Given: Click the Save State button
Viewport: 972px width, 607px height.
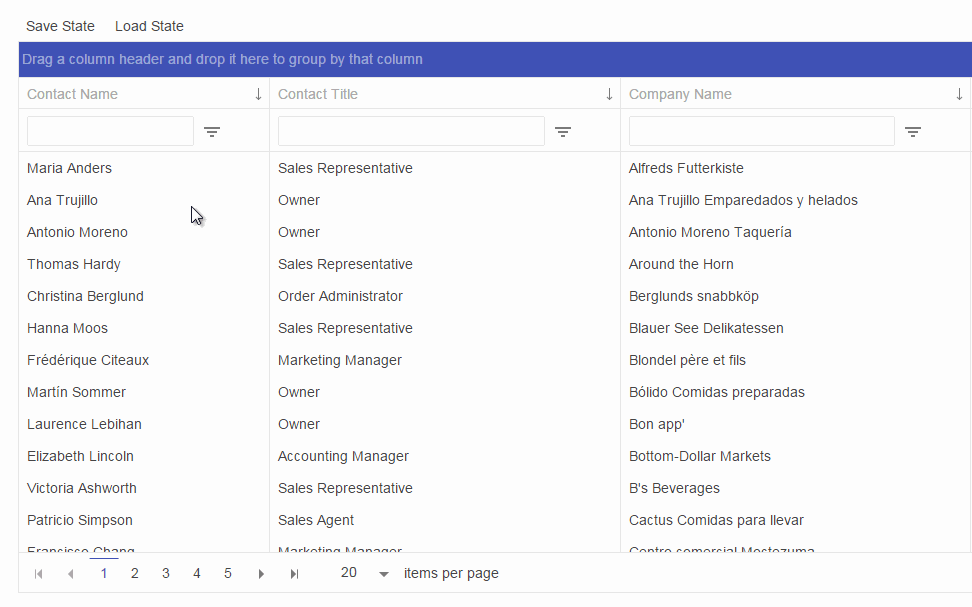Looking at the screenshot, I should pyautogui.click(x=60, y=26).
